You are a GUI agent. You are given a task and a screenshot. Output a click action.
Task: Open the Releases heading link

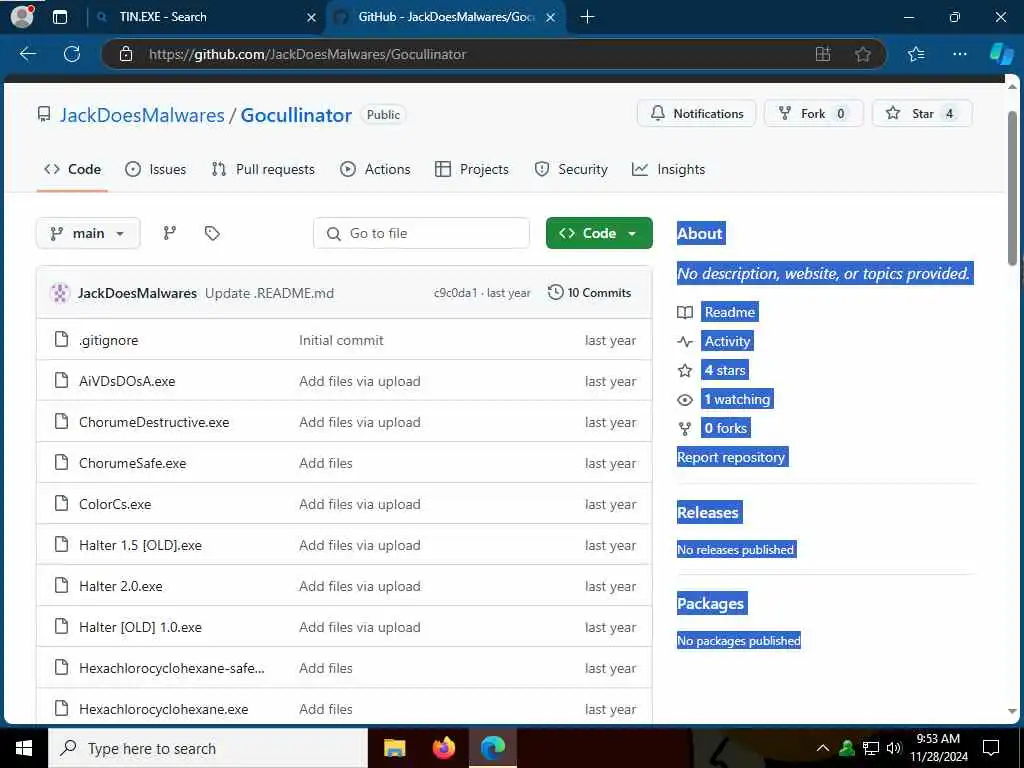pyautogui.click(x=708, y=513)
